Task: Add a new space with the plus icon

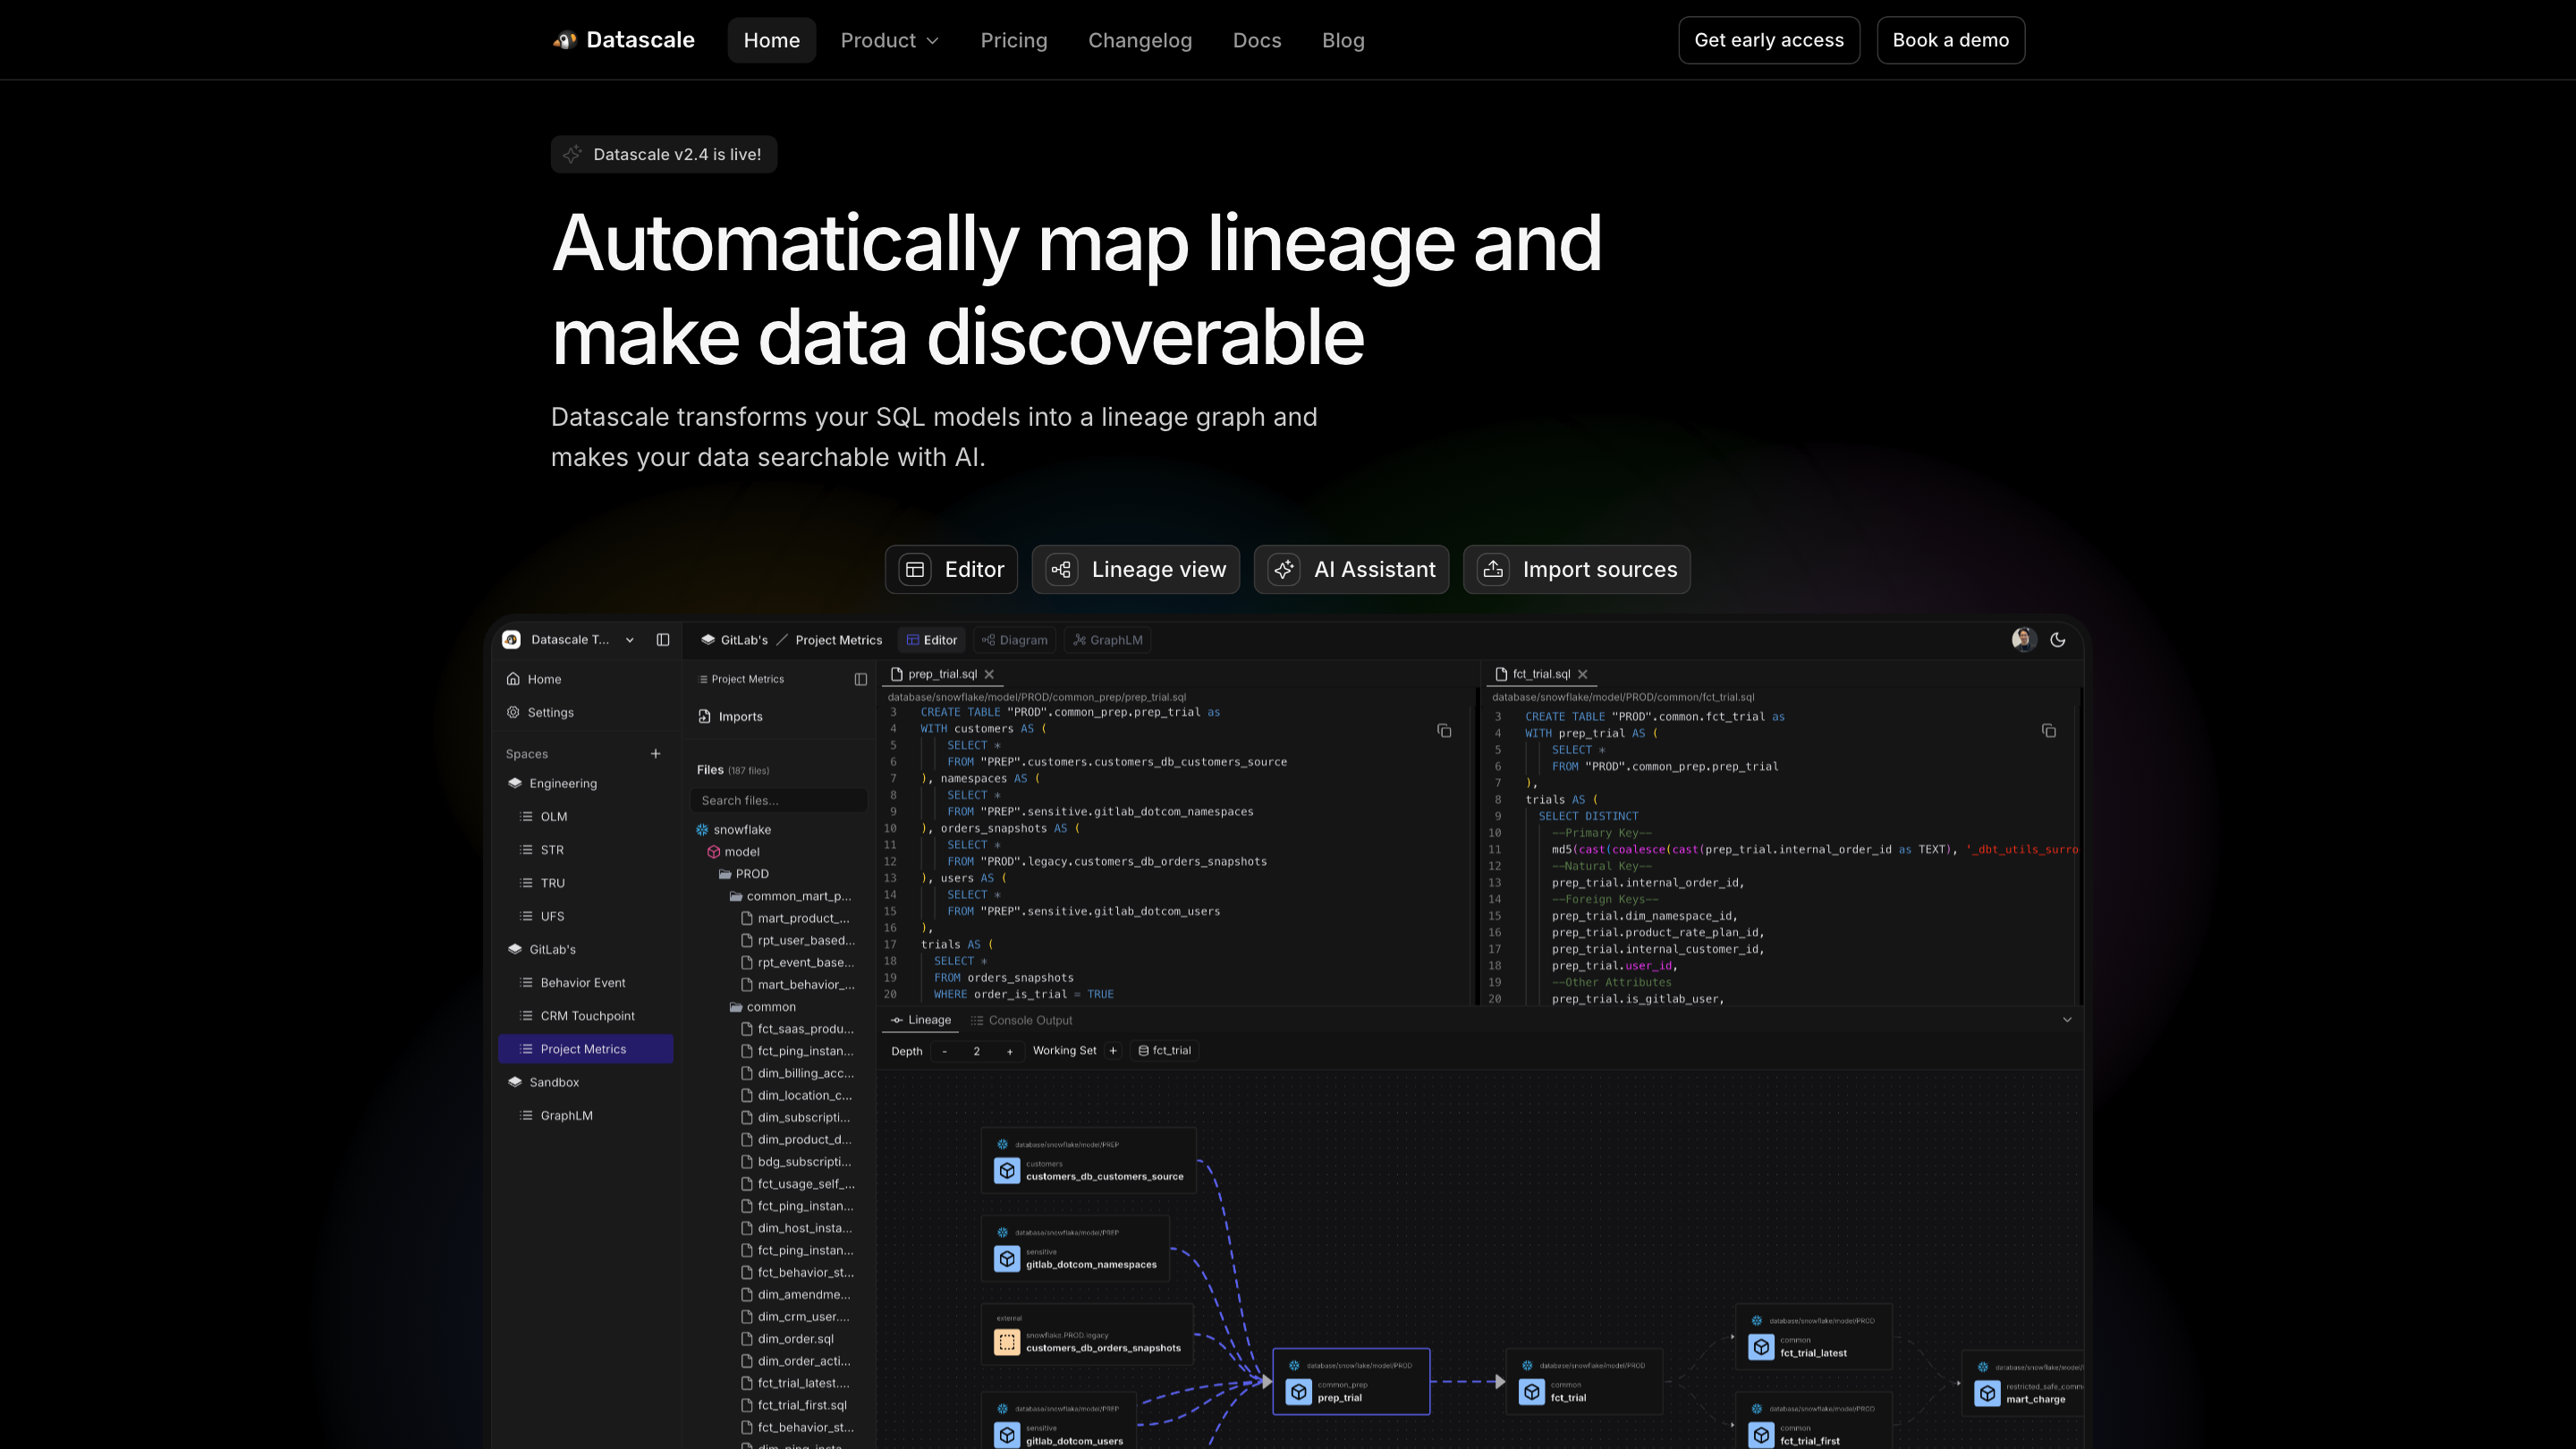Action: tap(656, 754)
